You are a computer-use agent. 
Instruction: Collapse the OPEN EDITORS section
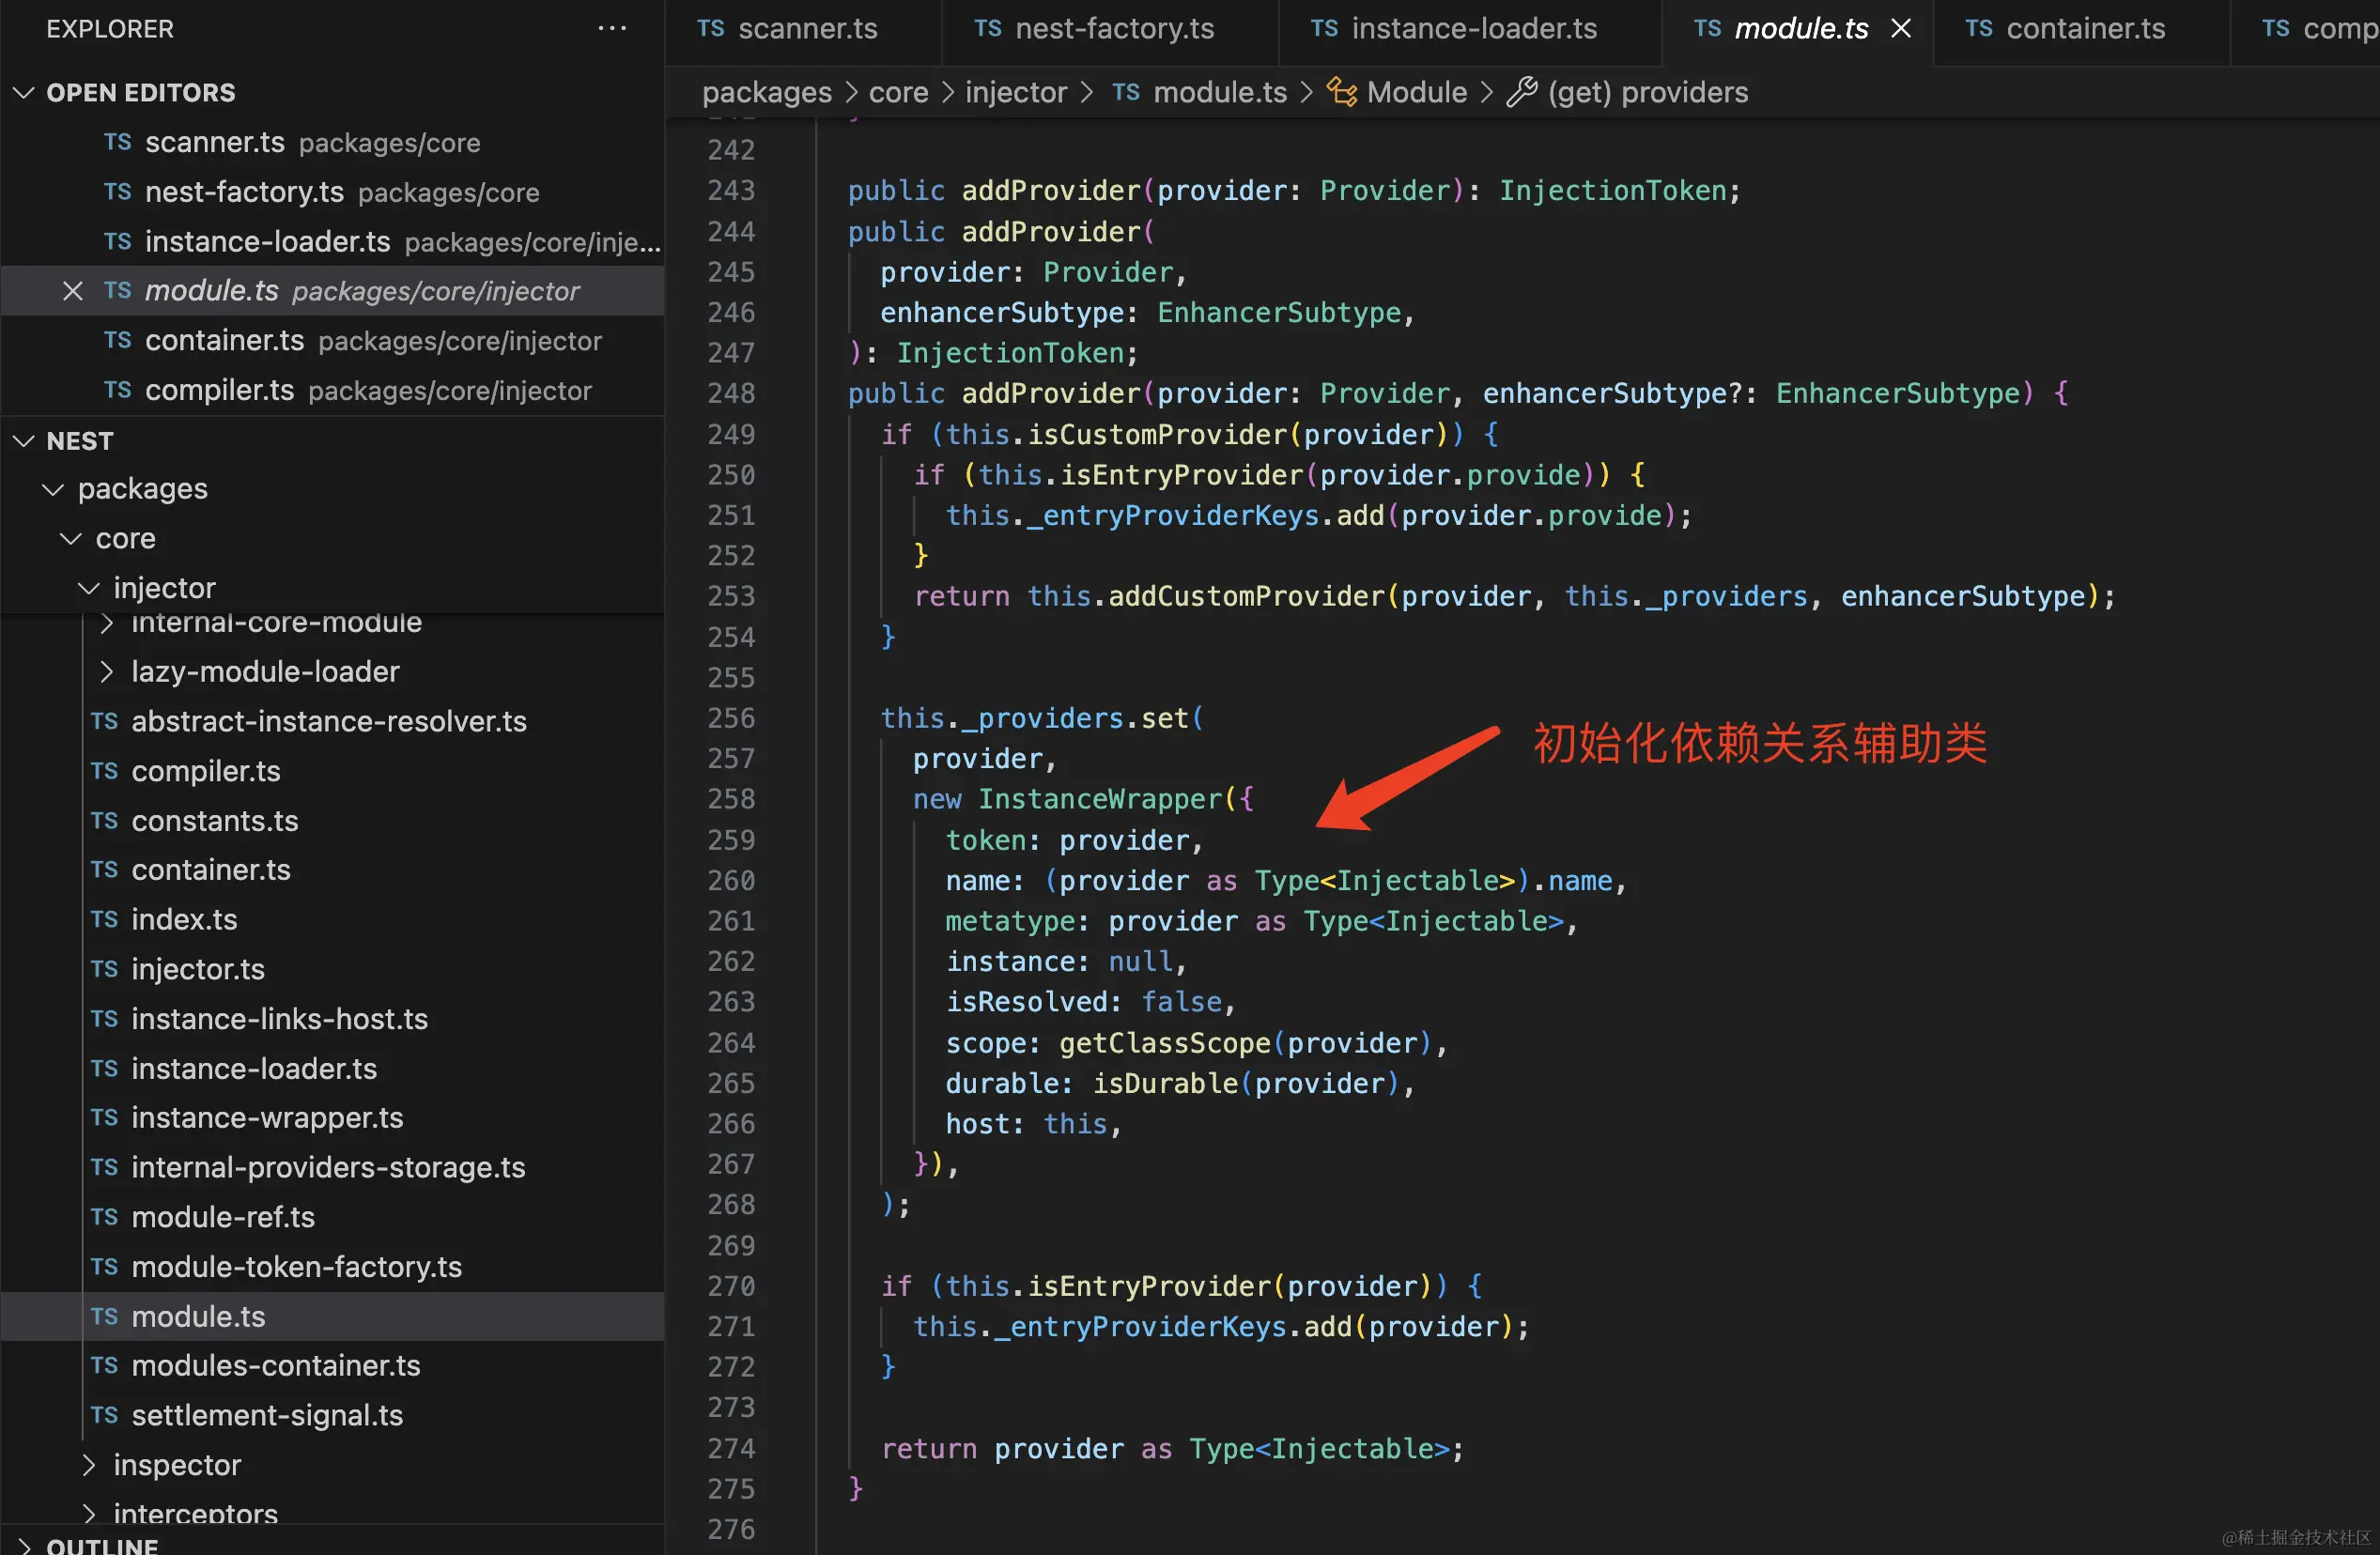(x=24, y=92)
